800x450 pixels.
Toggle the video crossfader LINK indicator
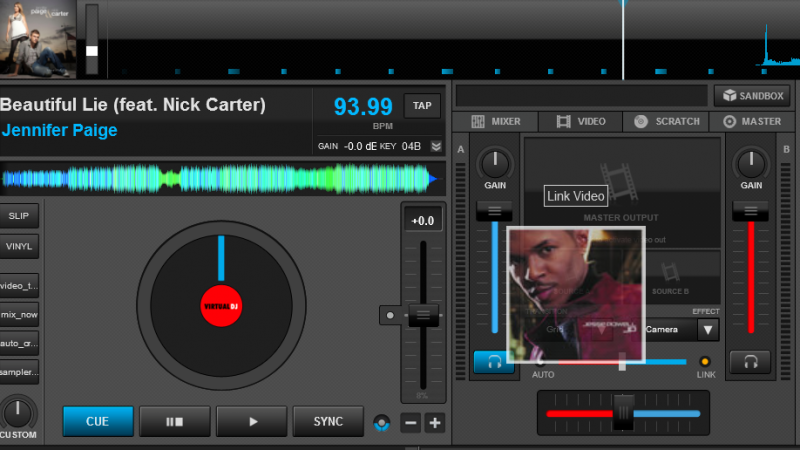pyautogui.click(x=705, y=362)
